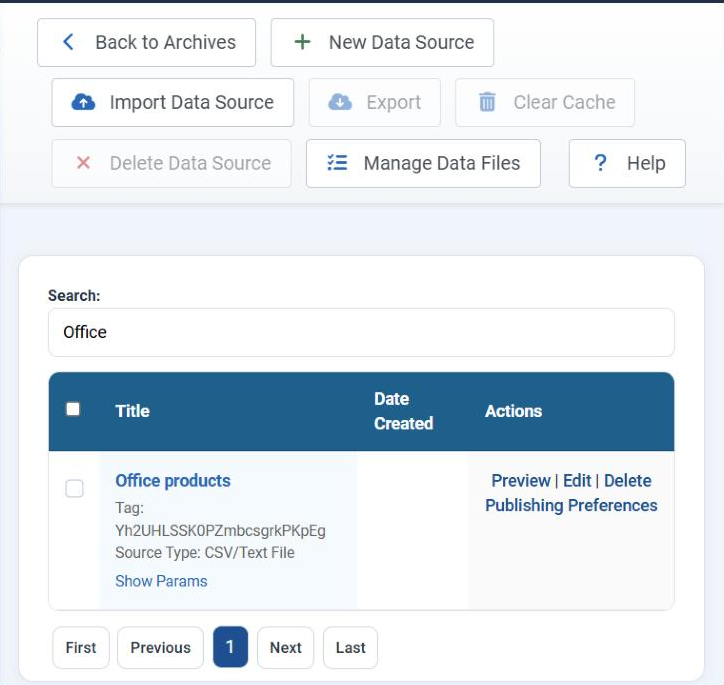Viewport: 724px width, 685px height.
Task: Select page 1 in pagination
Action: pos(230,647)
